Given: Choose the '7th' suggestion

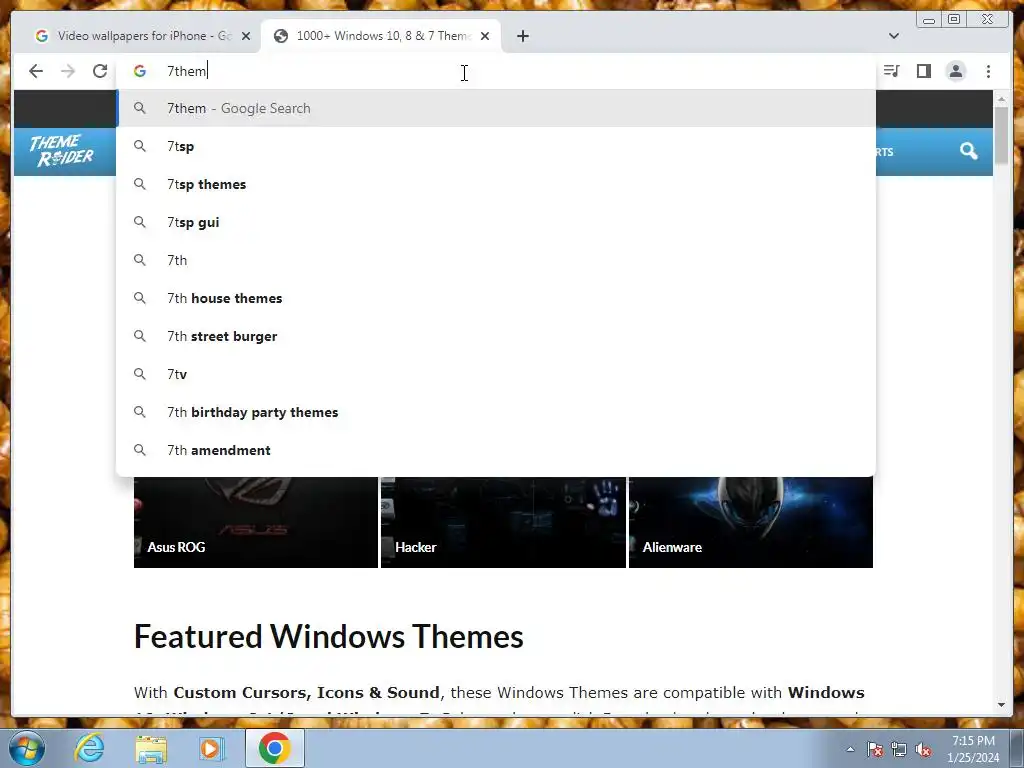Looking at the screenshot, I should 496,260.
